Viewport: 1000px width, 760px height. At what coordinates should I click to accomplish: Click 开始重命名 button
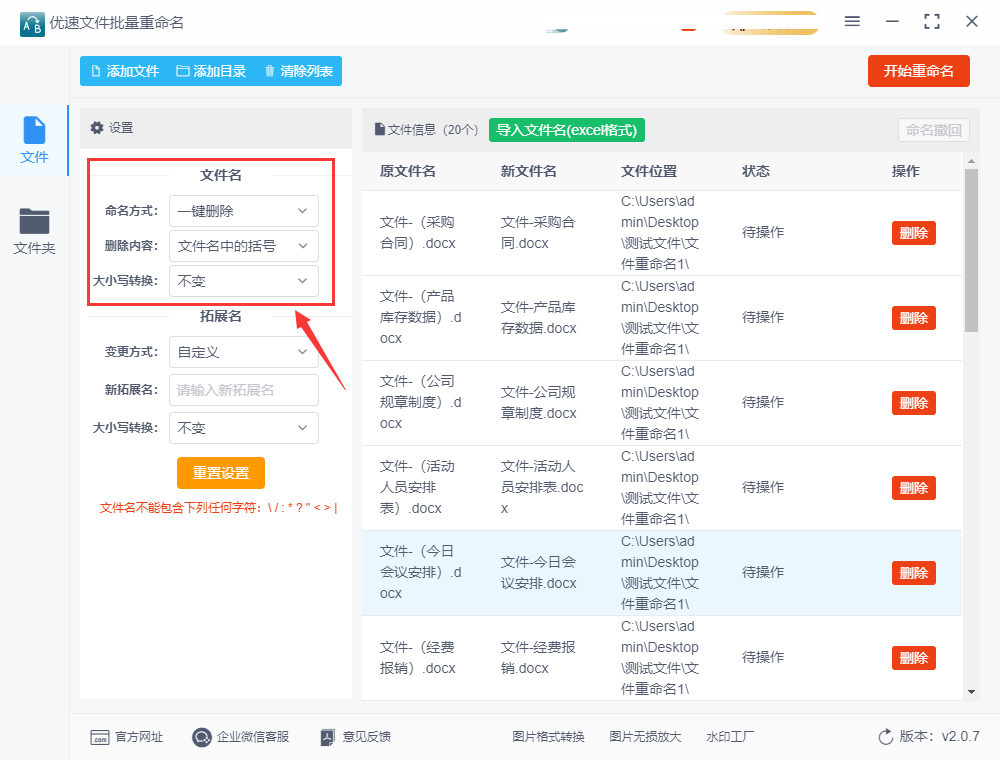point(918,71)
